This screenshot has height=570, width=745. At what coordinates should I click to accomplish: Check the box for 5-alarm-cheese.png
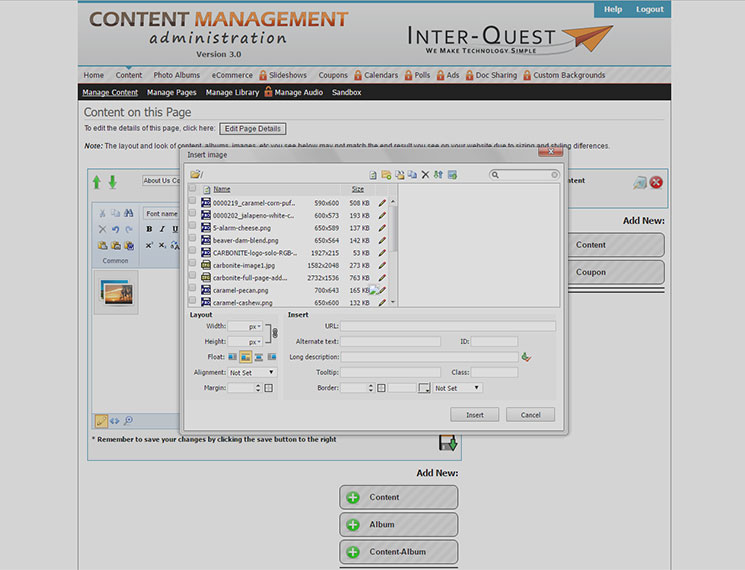point(192,228)
